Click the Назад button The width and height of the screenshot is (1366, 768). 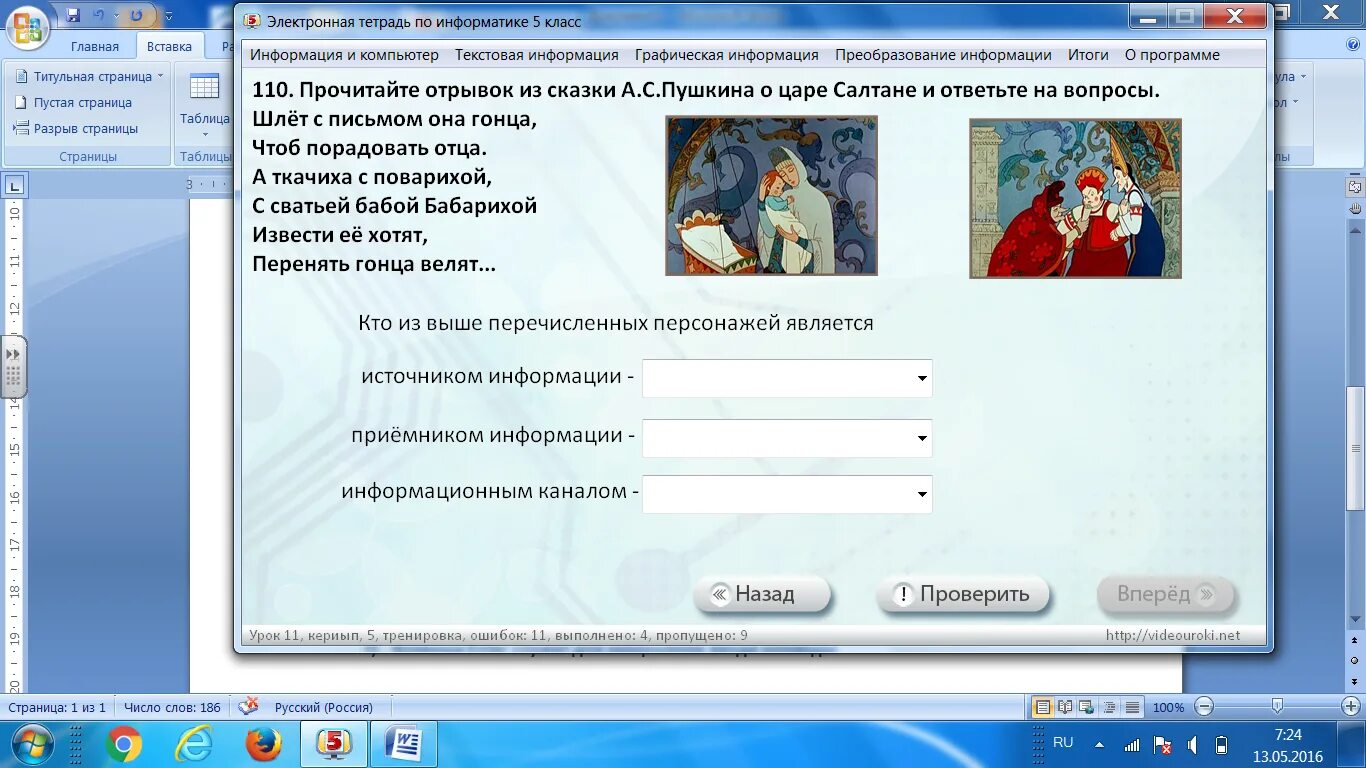[762, 594]
